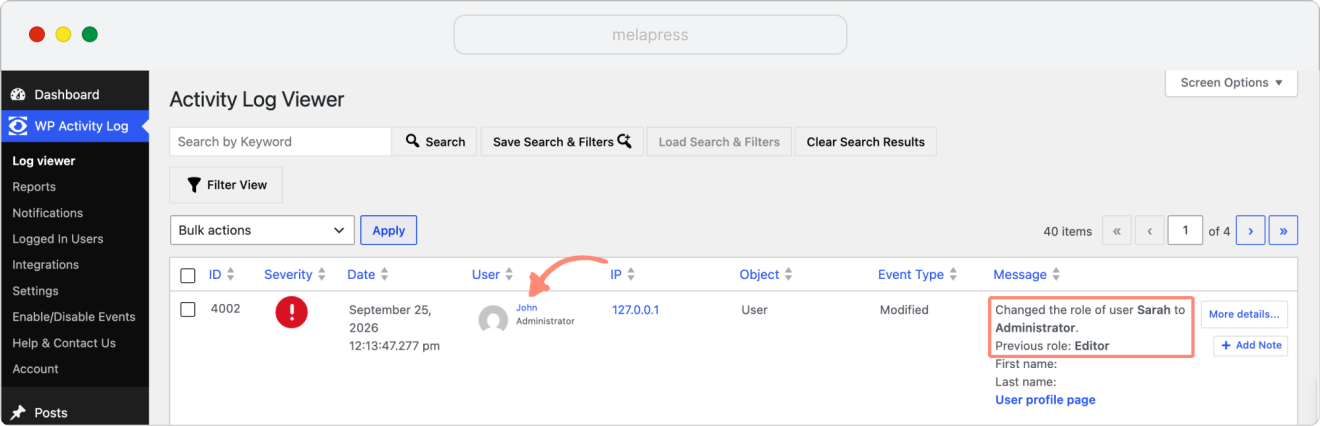Viewport: 1320px width, 426px height.
Task: Sort by Date column
Action: click(368, 274)
